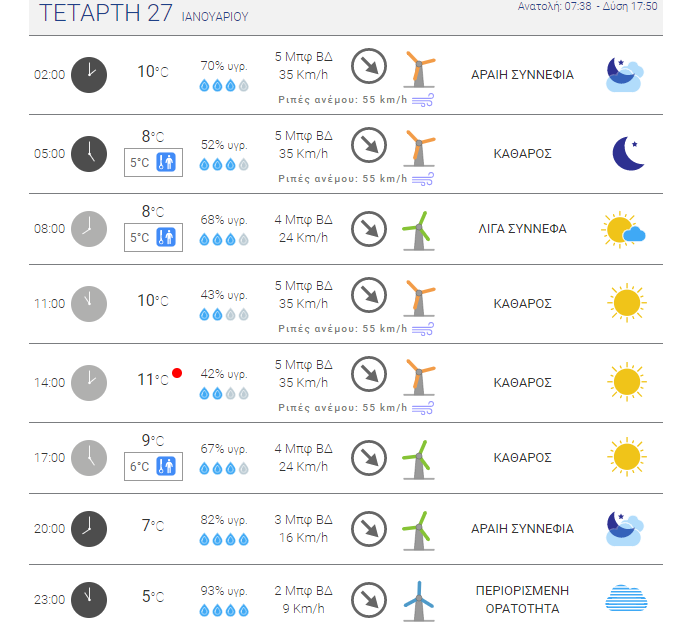This screenshot has height=623, width=673.
Task: Click the humidity droplets under 70% υγρ.
Action: click(224, 86)
